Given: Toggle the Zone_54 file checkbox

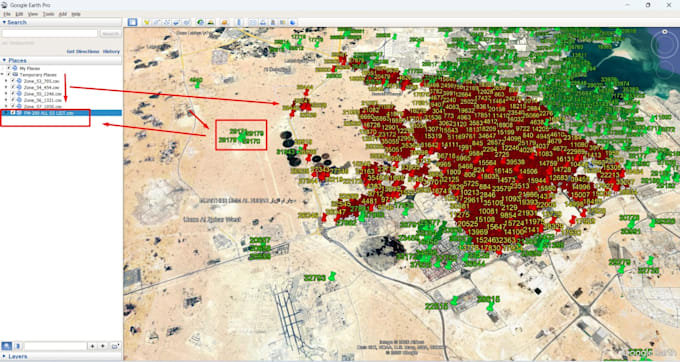Looking at the screenshot, I should (x=13, y=87).
